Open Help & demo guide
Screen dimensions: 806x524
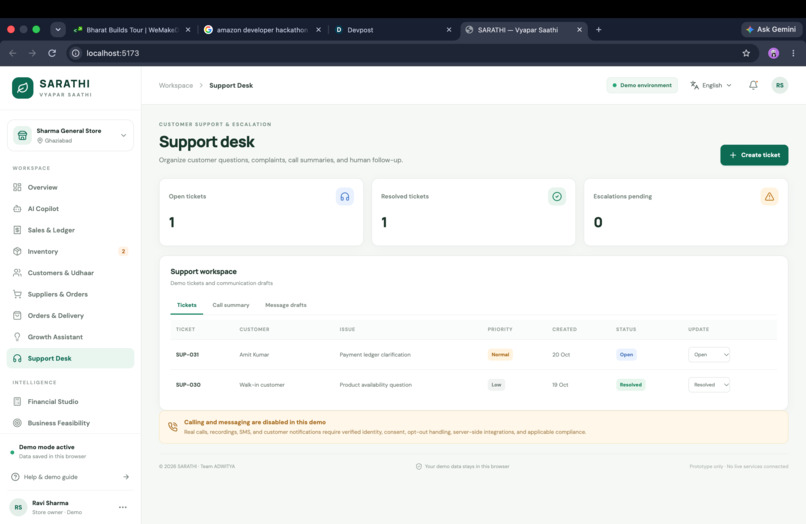[x=70, y=477]
